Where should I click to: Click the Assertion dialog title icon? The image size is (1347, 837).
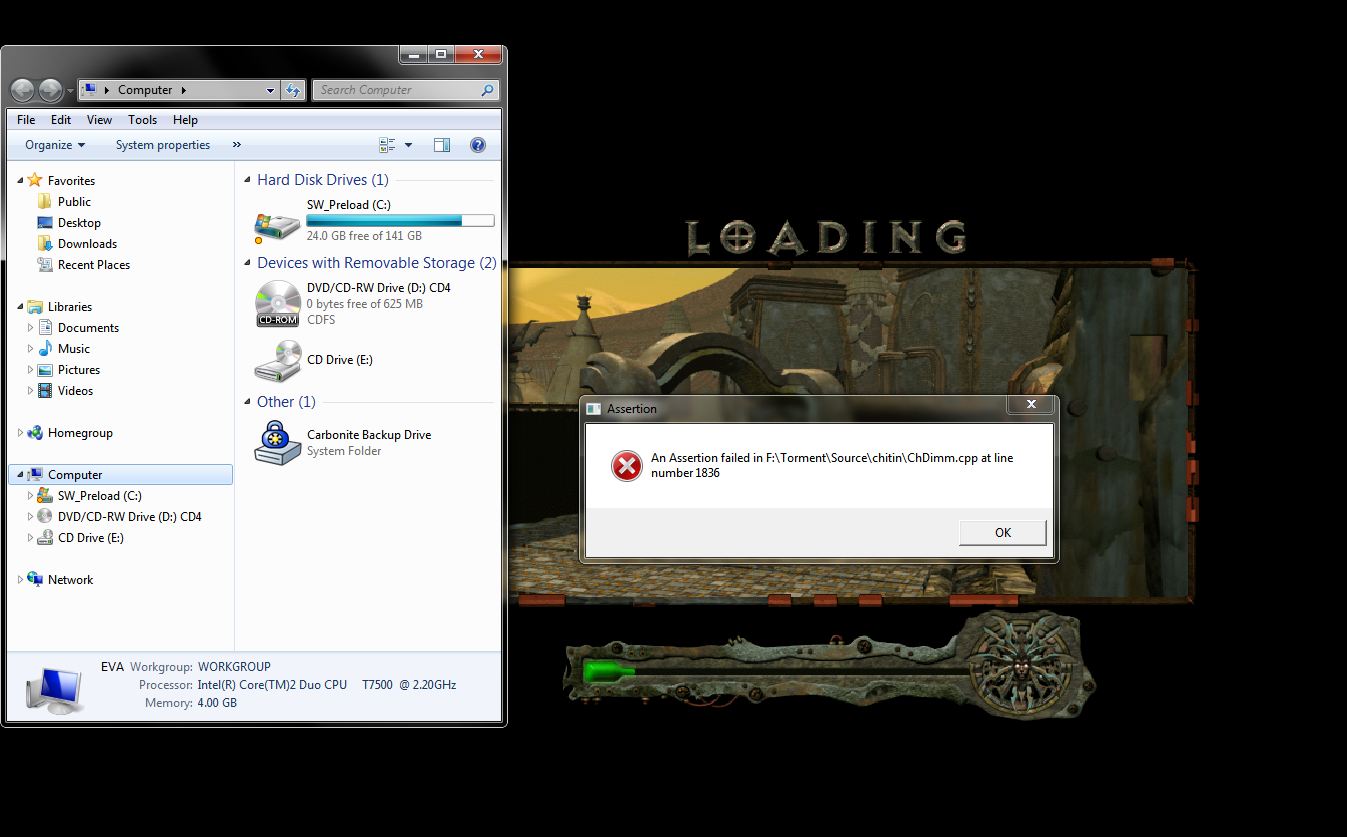click(594, 409)
